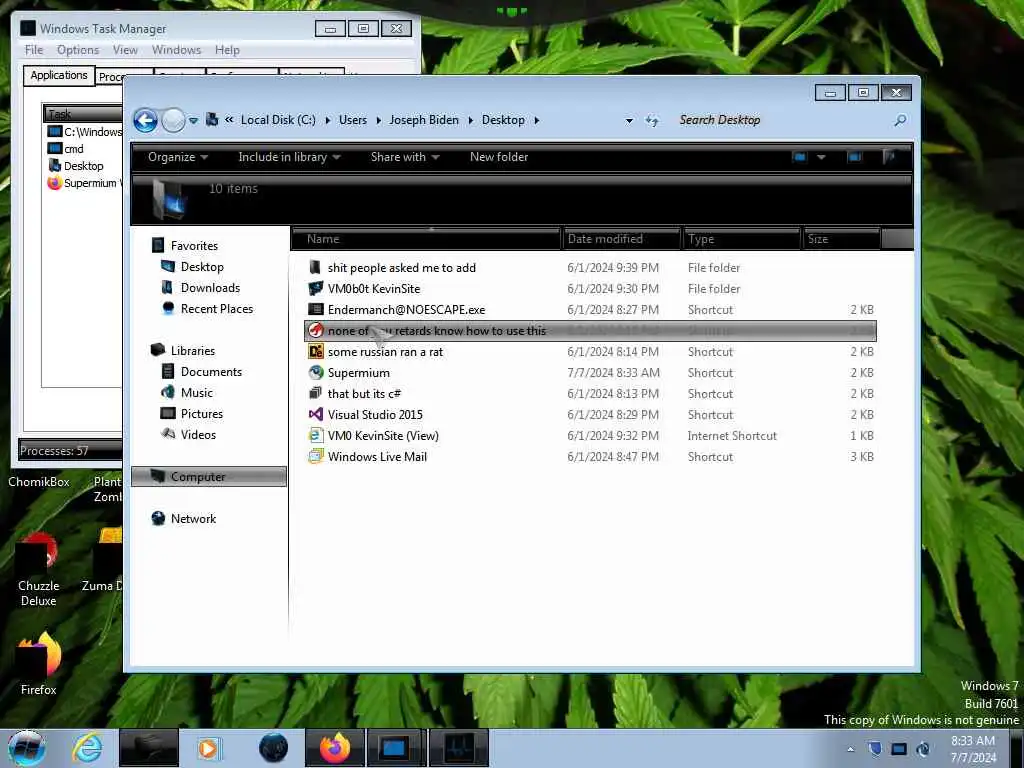The width and height of the screenshot is (1024, 768).
Task: Open the recent locations dropdown arrow
Action: [193, 121]
